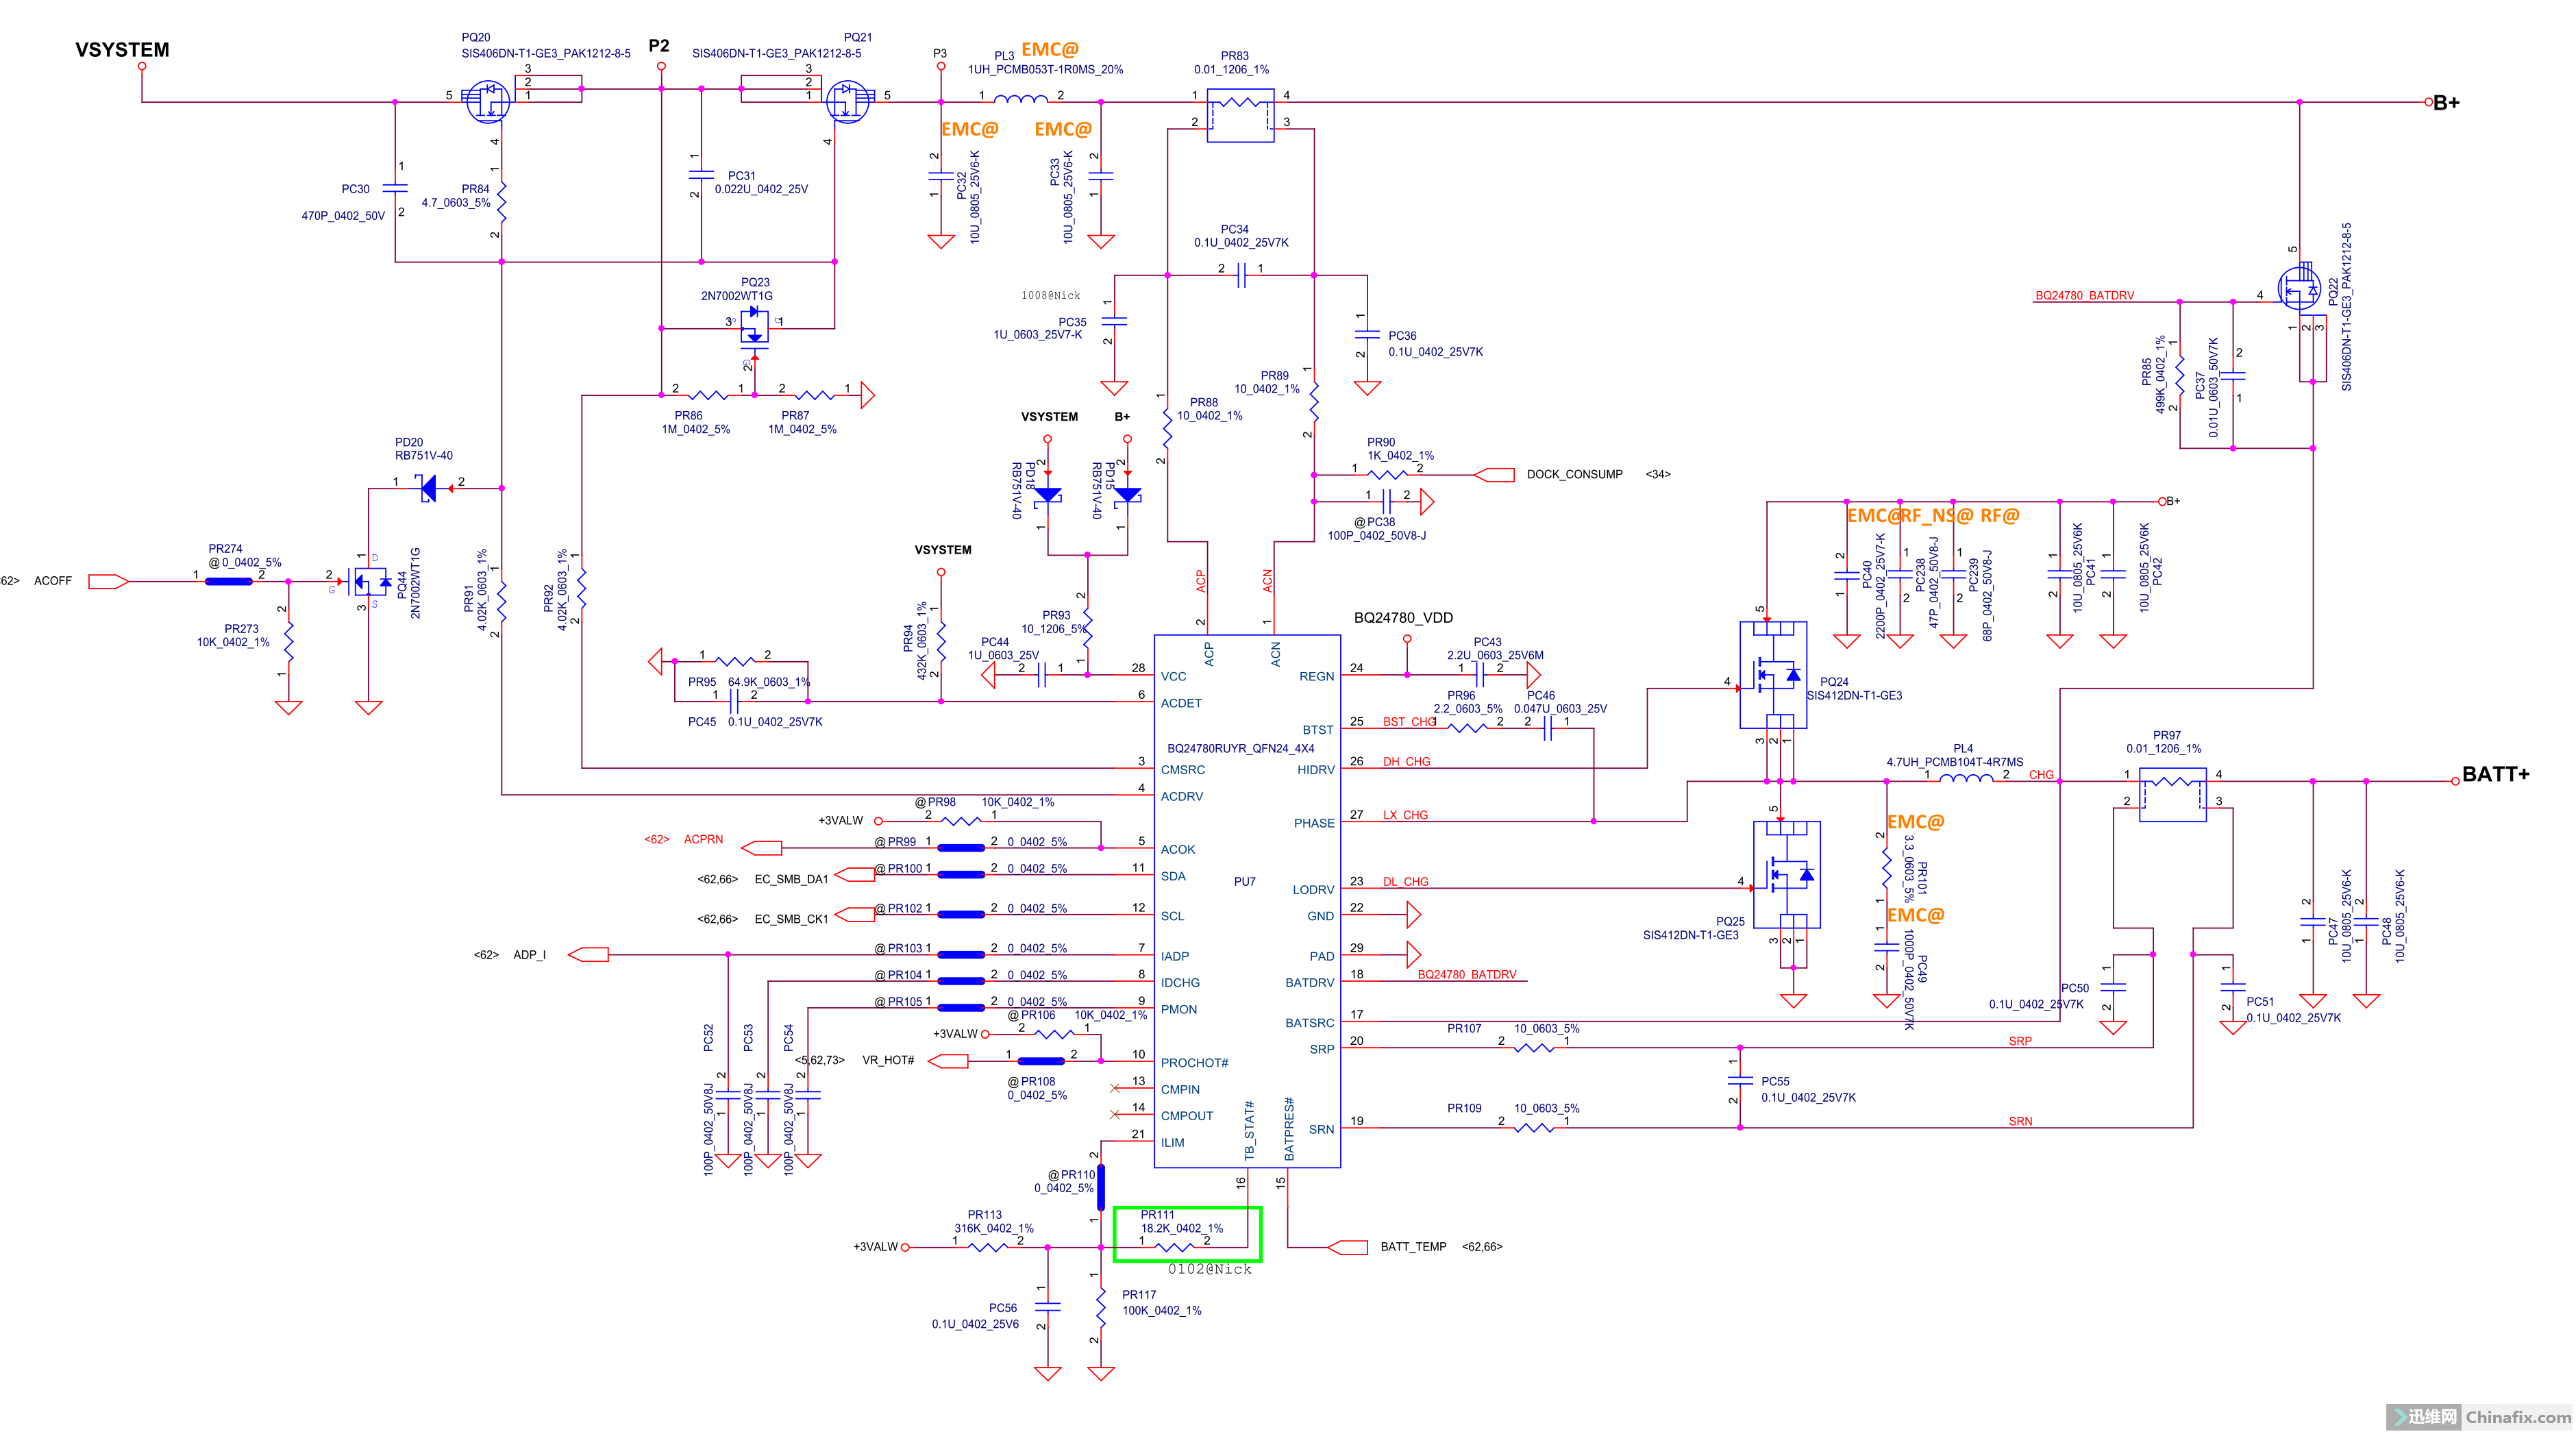Image resolution: width=2576 pixels, height=1434 pixels.
Task: Click the ACOFF input port symbol
Action: pyautogui.click(x=108, y=581)
